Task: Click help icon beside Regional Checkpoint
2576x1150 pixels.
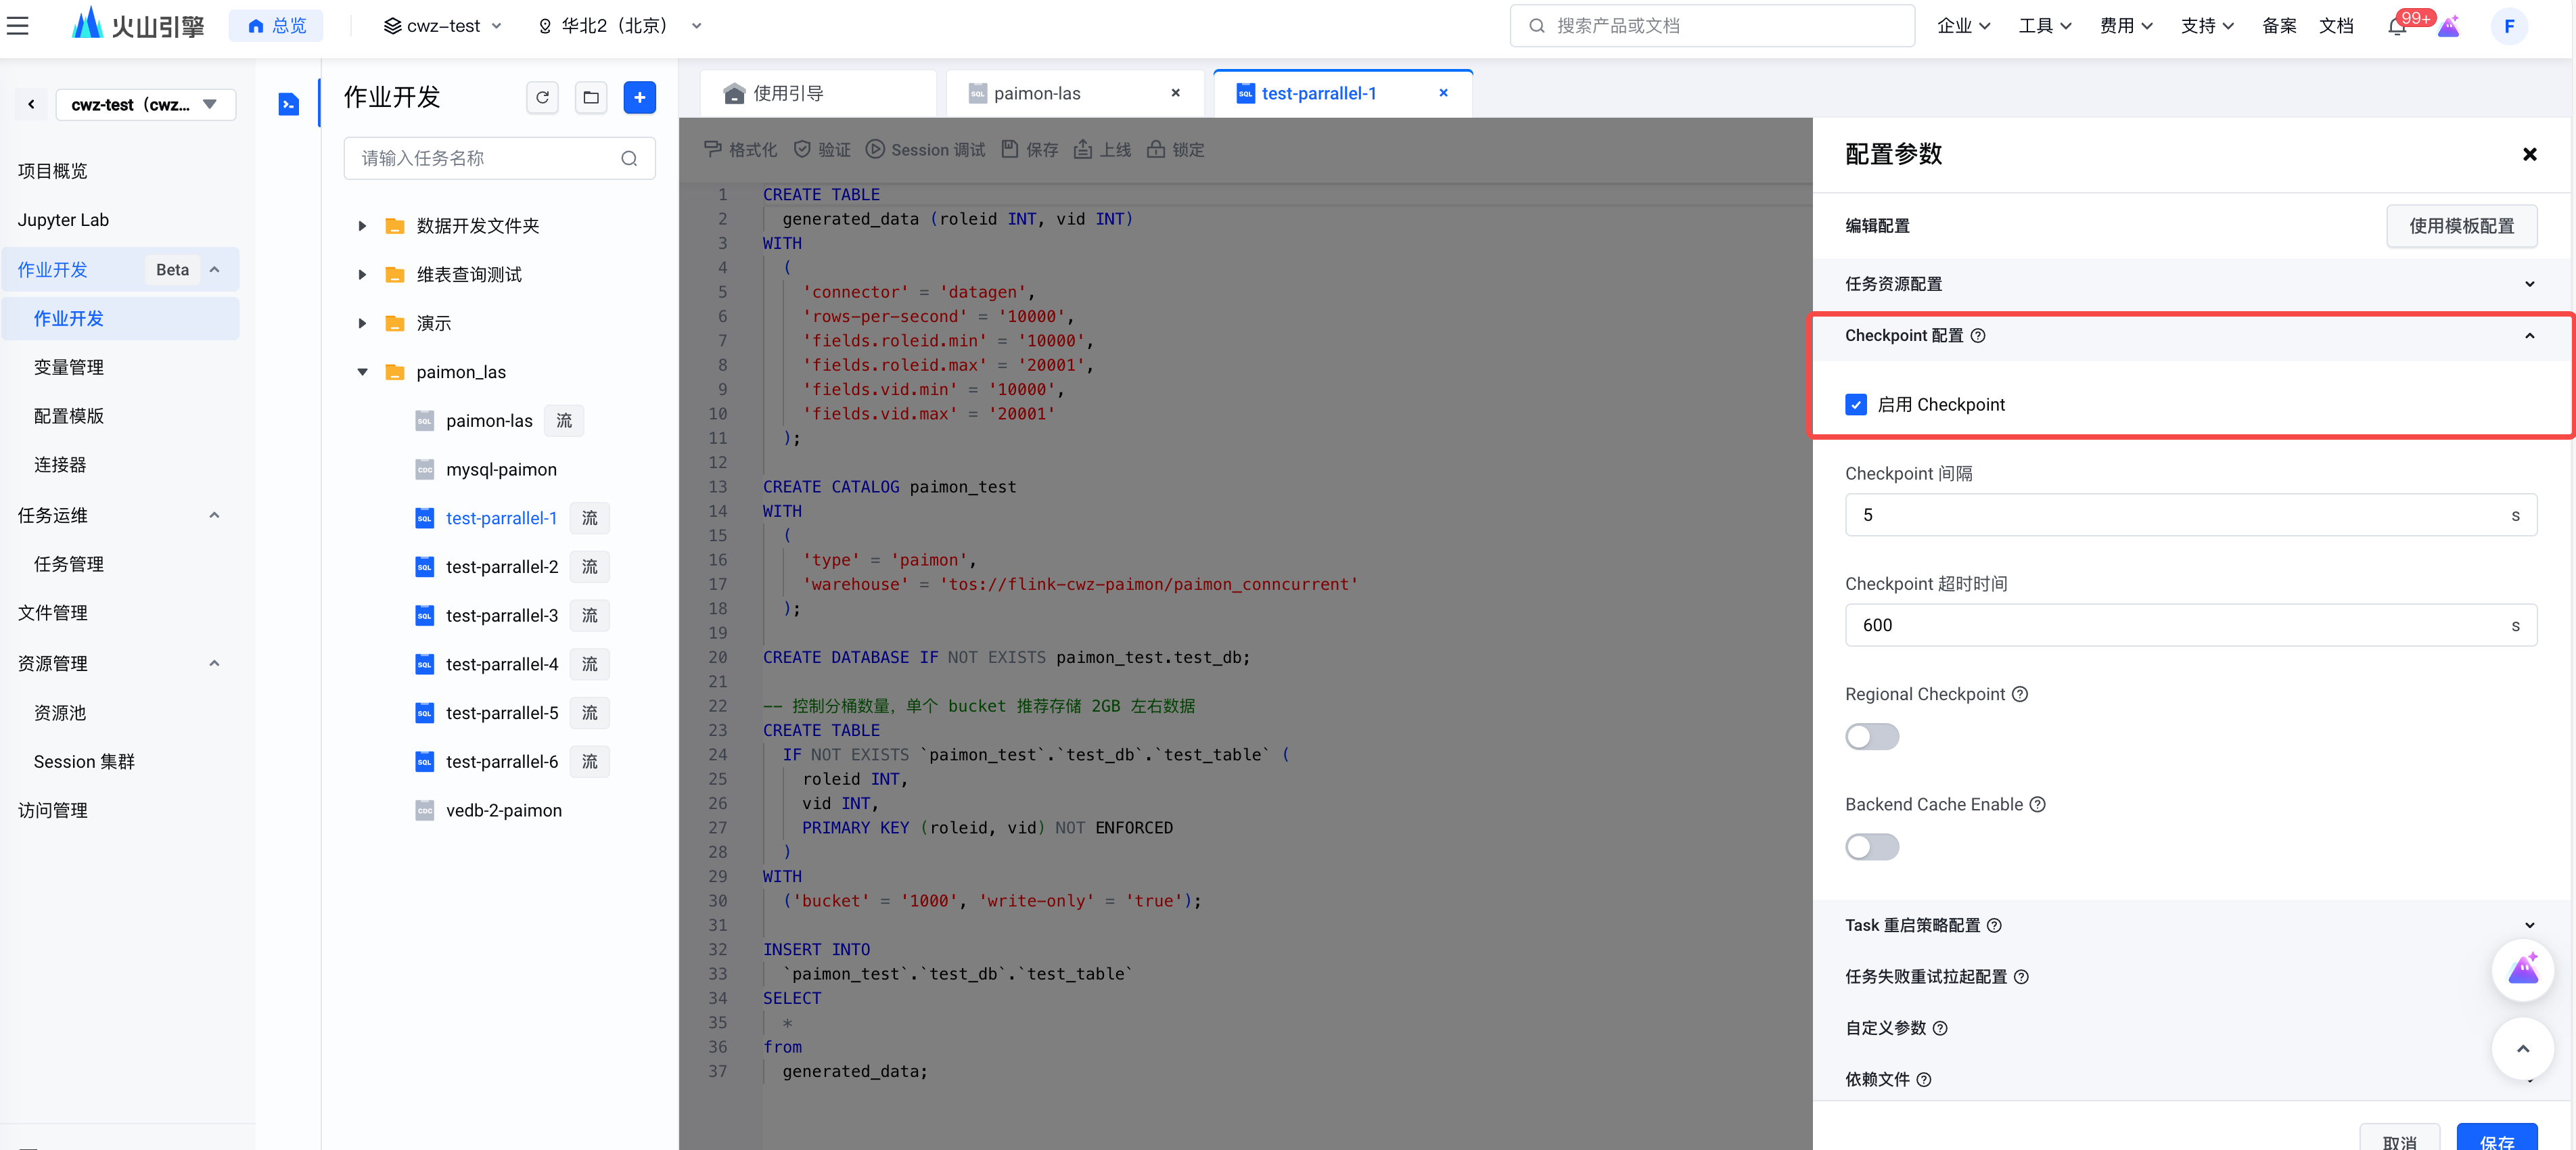Action: click(2019, 694)
